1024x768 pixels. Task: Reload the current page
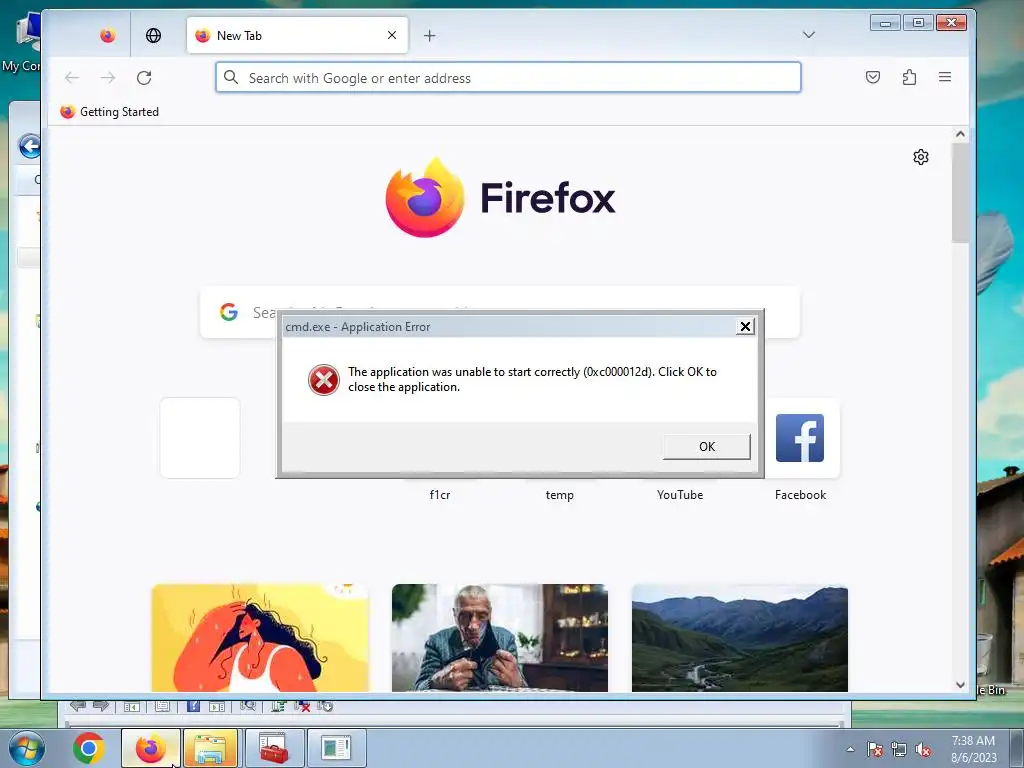(144, 78)
